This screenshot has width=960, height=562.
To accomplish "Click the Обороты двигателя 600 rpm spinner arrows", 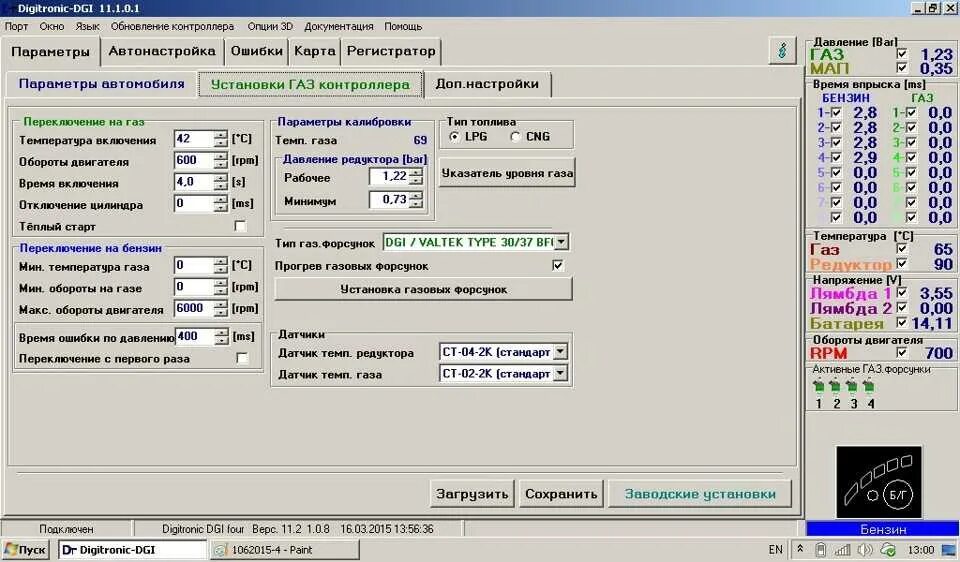I will click(220, 160).
